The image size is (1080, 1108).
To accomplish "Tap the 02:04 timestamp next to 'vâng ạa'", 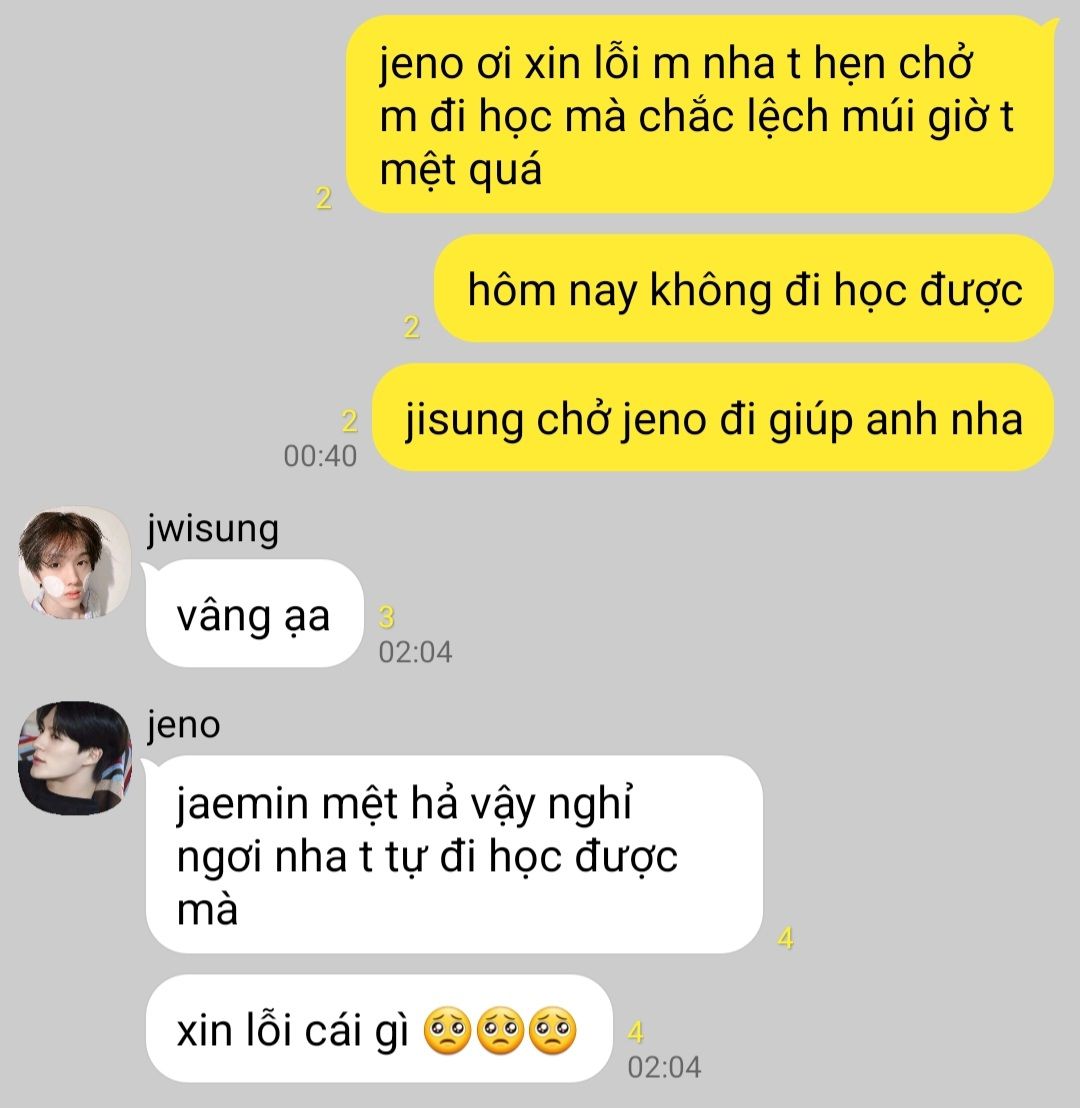I will point(416,652).
